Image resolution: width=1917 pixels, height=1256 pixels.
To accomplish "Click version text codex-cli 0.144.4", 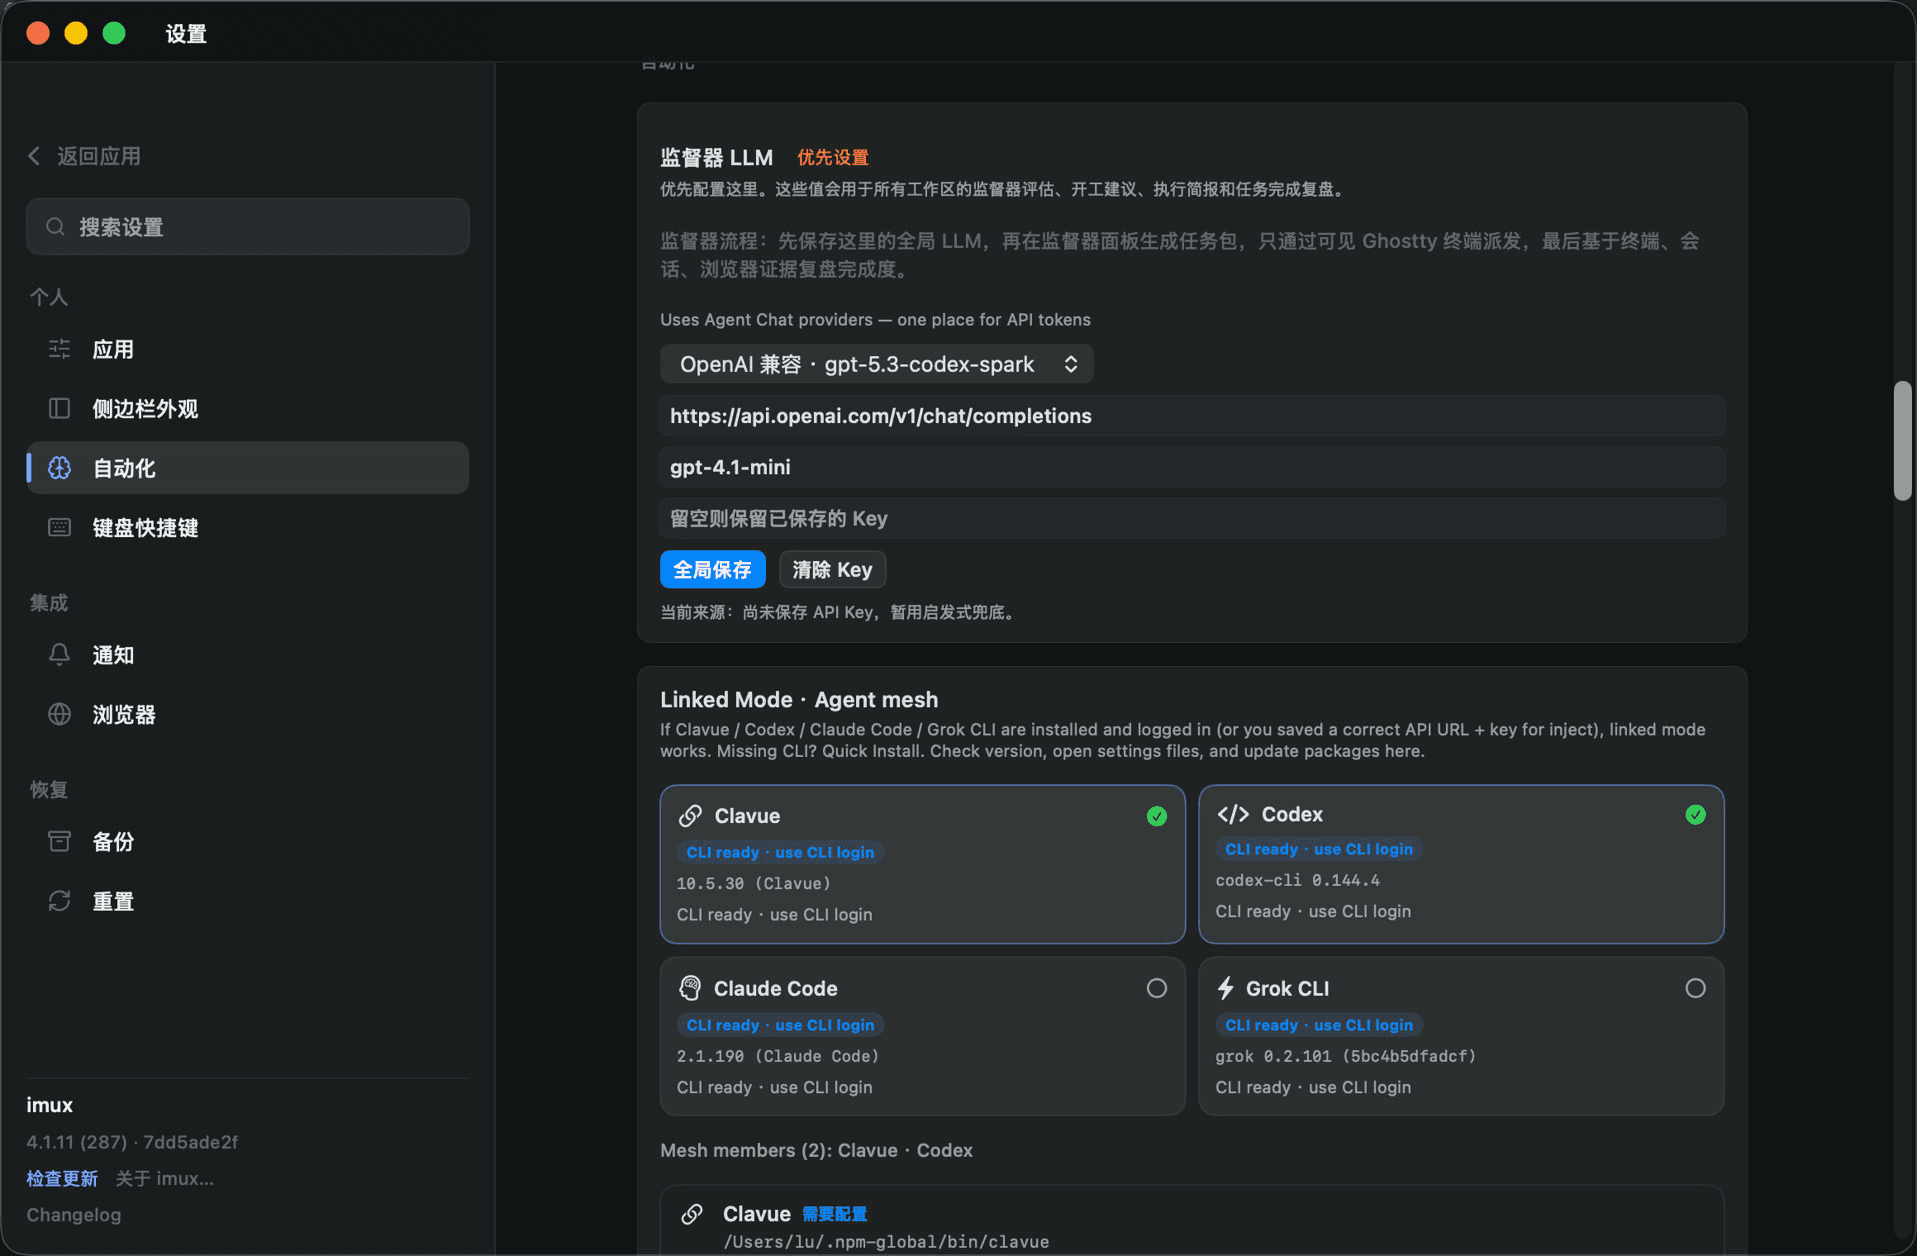I will (1297, 880).
